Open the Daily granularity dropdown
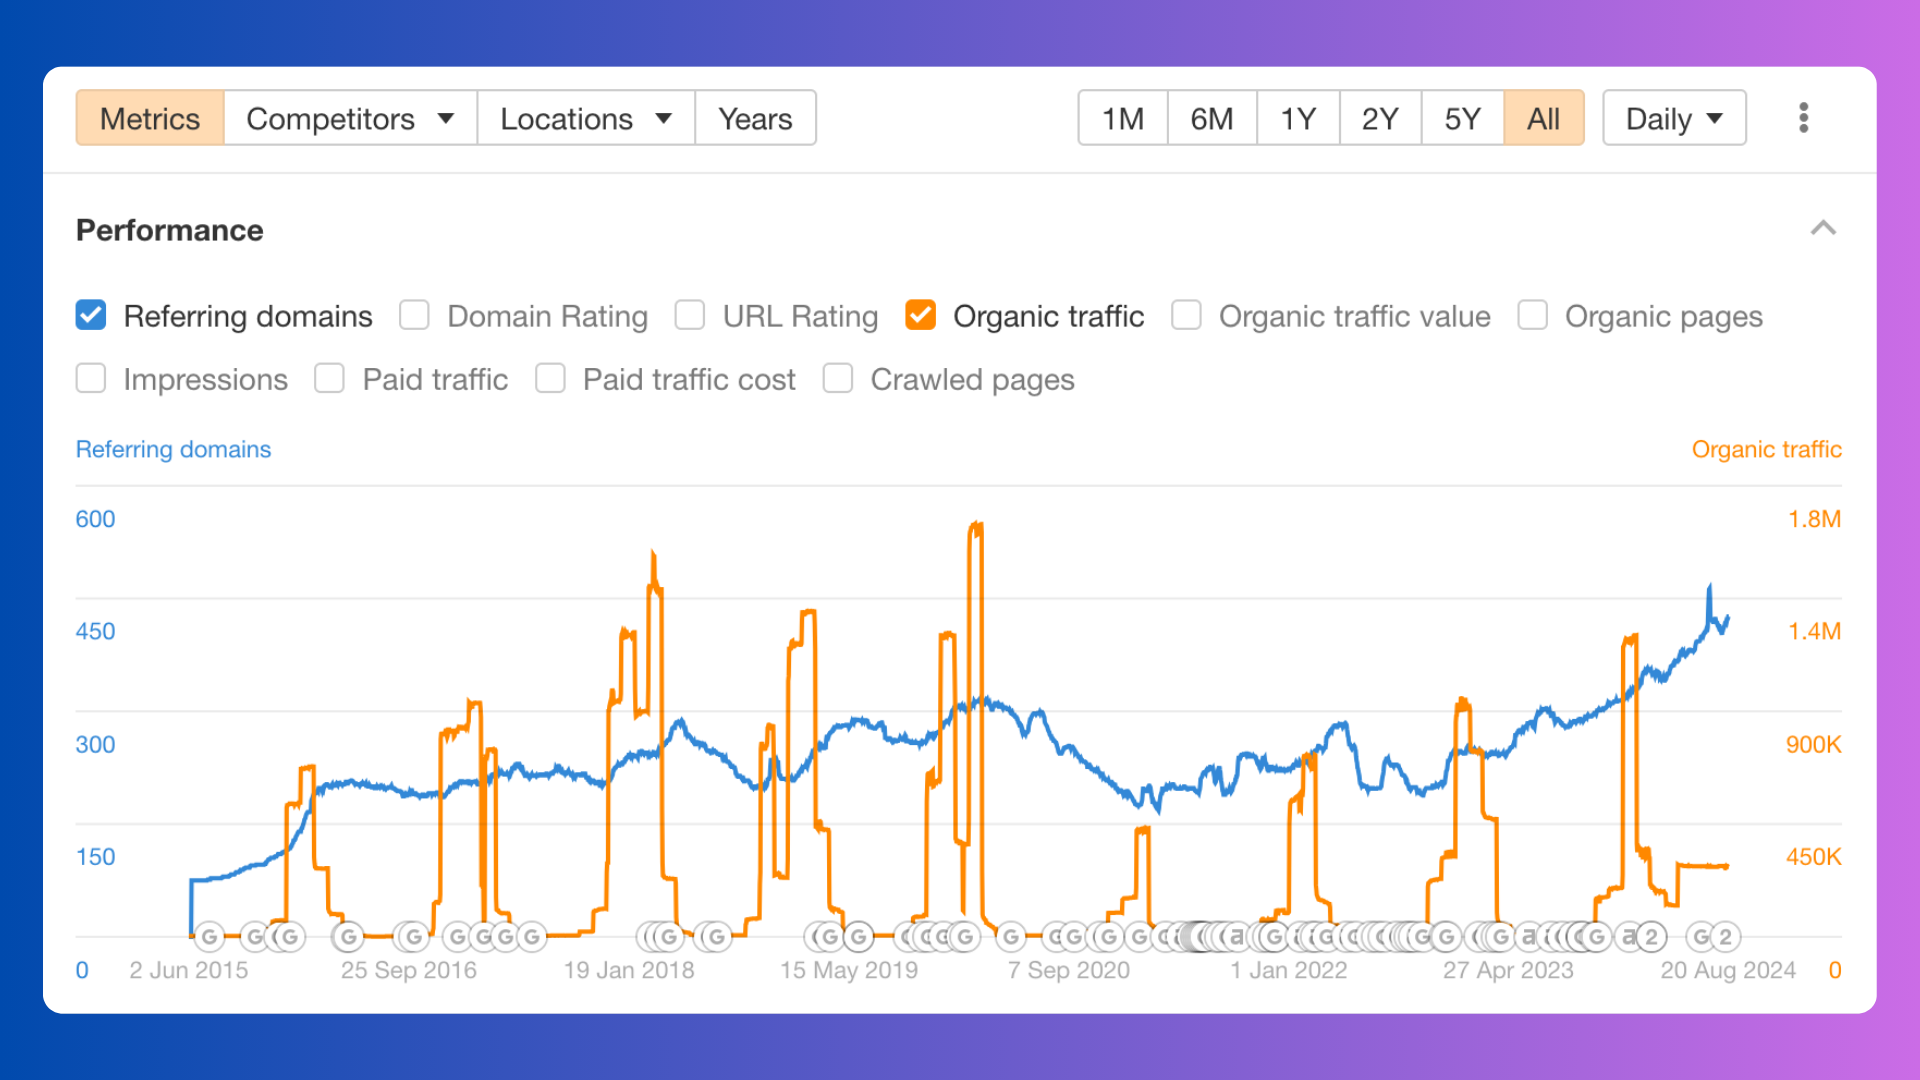Image resolution: width=1920 pixels, height=1080 pixels. [1674, 118]
